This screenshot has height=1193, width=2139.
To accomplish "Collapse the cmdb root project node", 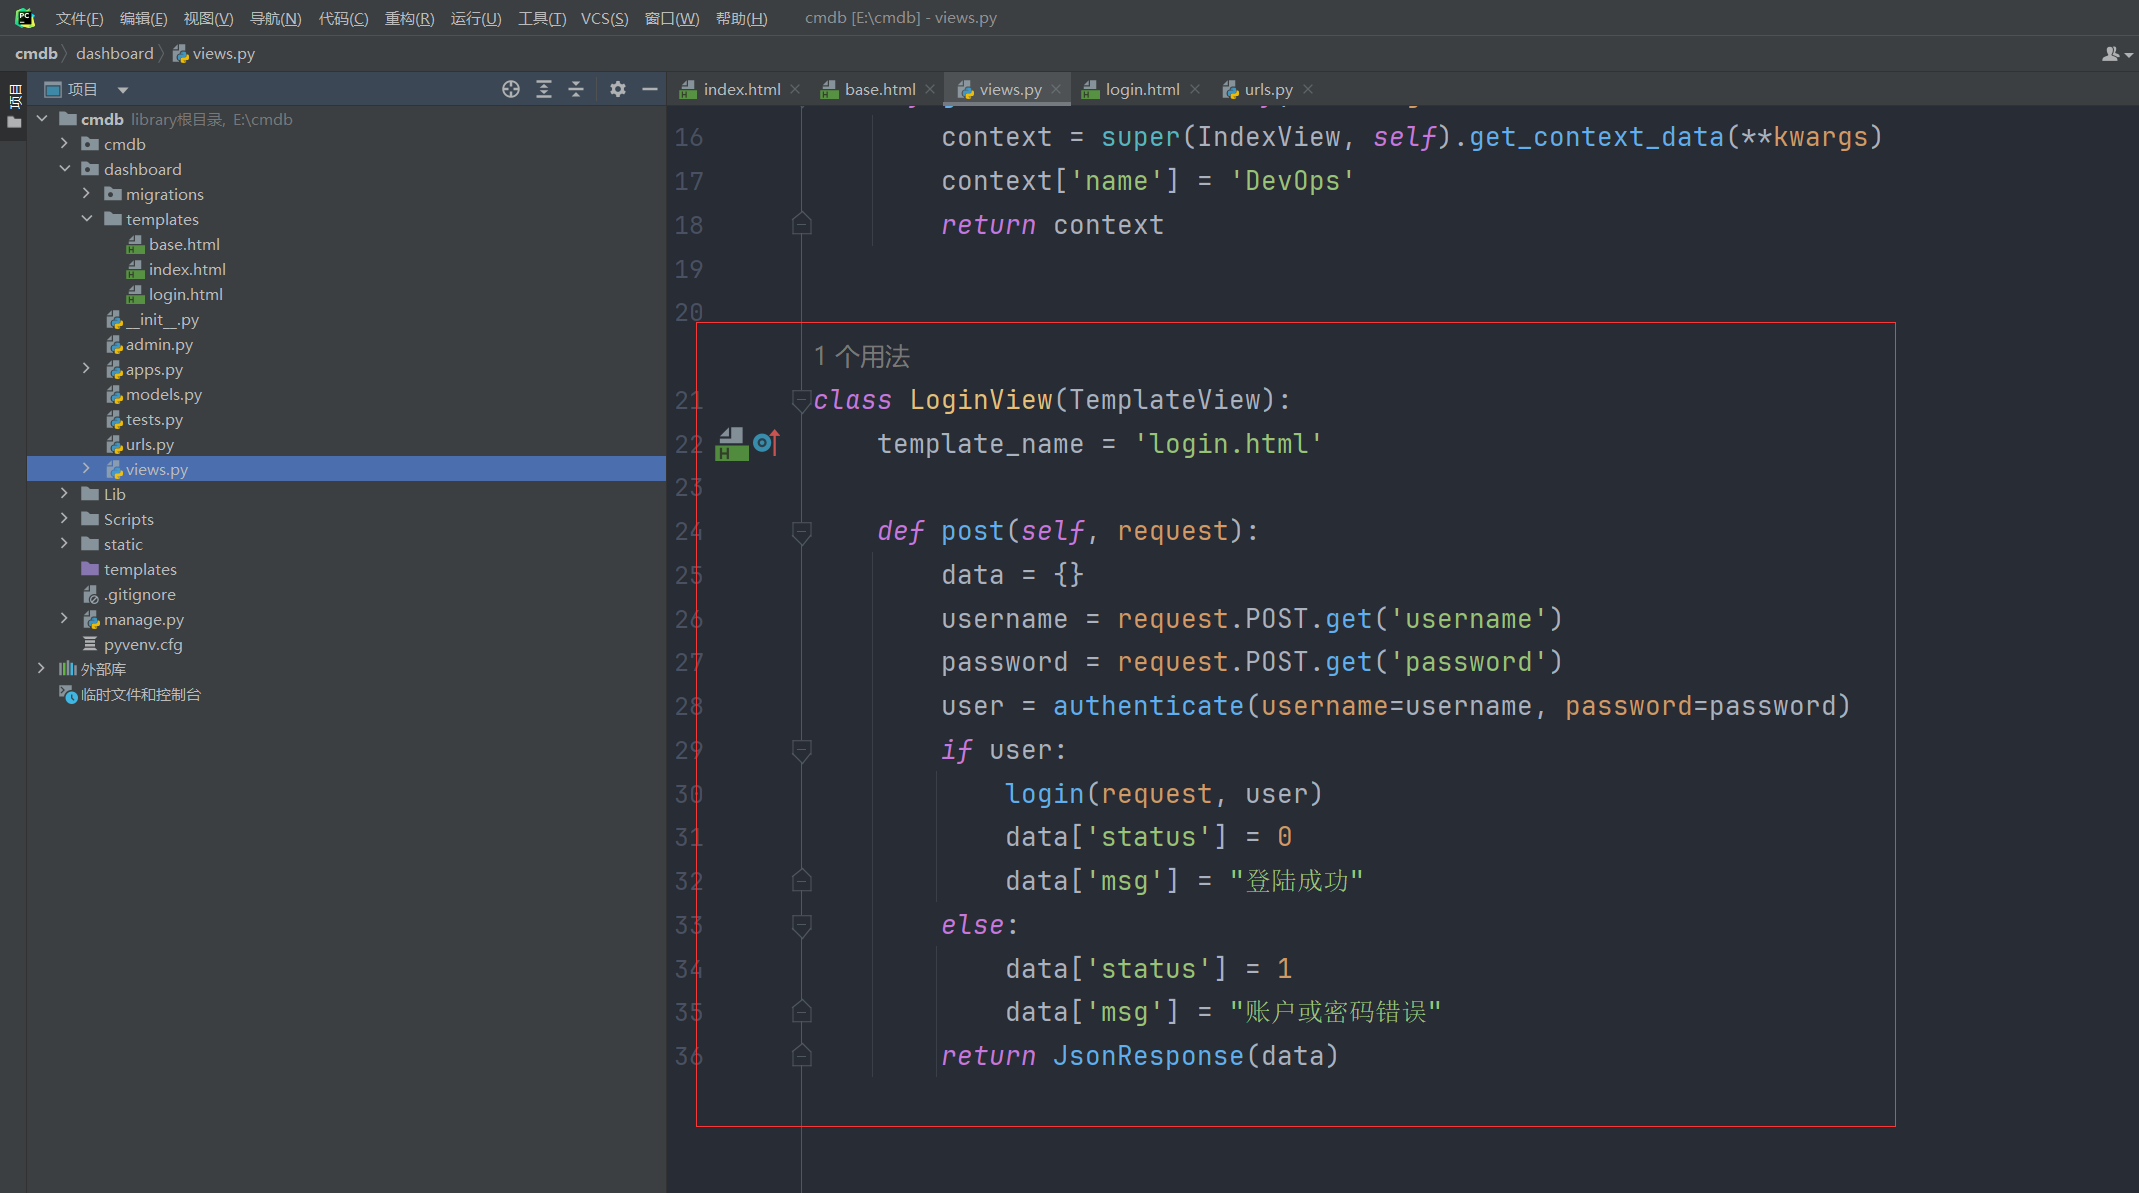I will [x=42, y=119].
